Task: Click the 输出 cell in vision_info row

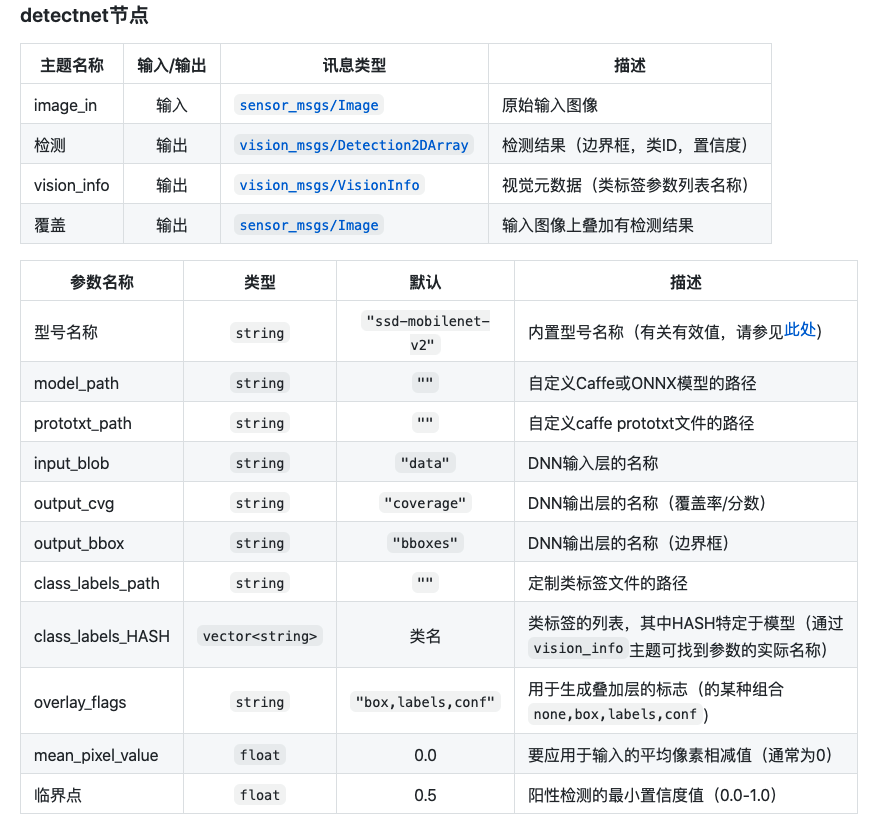Action: 172,185
